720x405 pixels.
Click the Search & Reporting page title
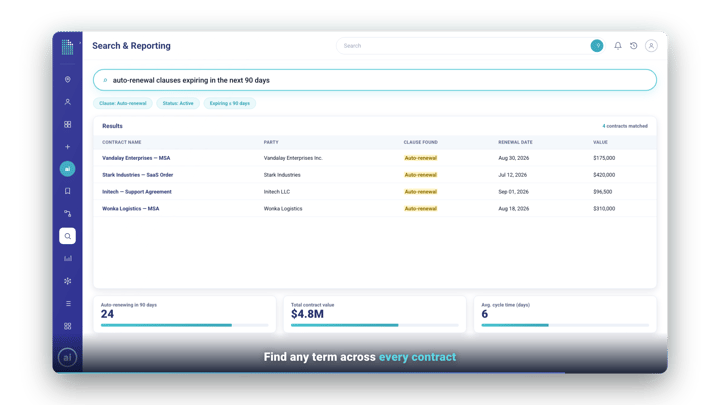131,46
